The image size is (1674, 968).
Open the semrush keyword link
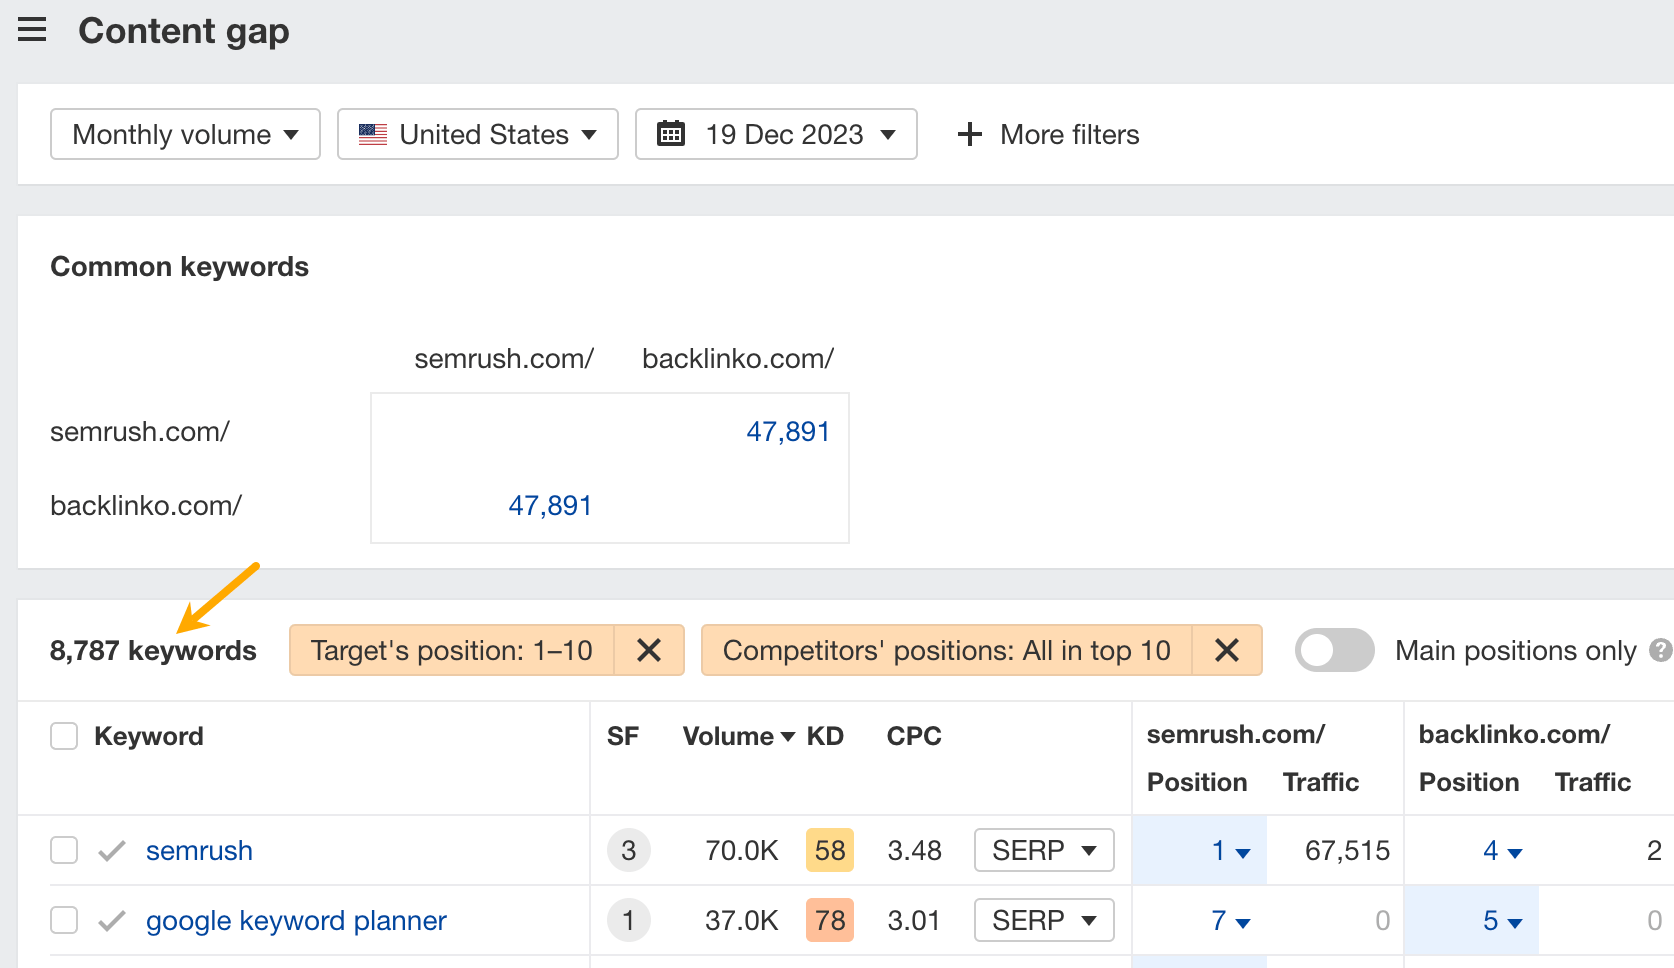click(198, 850)
